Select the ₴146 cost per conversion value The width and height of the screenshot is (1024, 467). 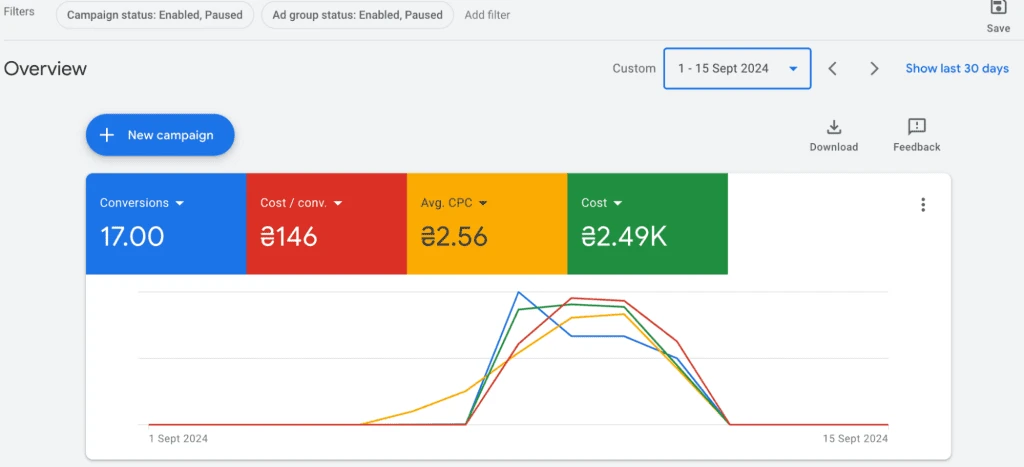click(289, 236)
